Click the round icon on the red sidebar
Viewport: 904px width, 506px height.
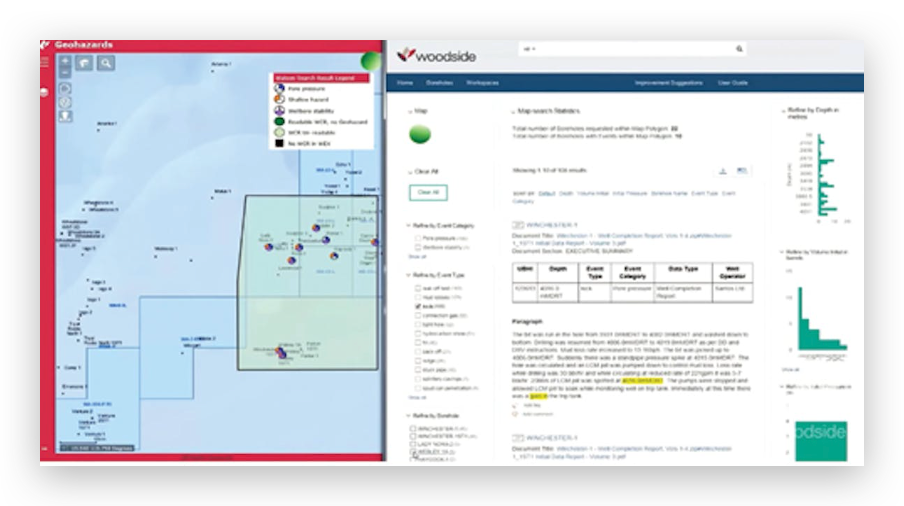tap(44, 92)
